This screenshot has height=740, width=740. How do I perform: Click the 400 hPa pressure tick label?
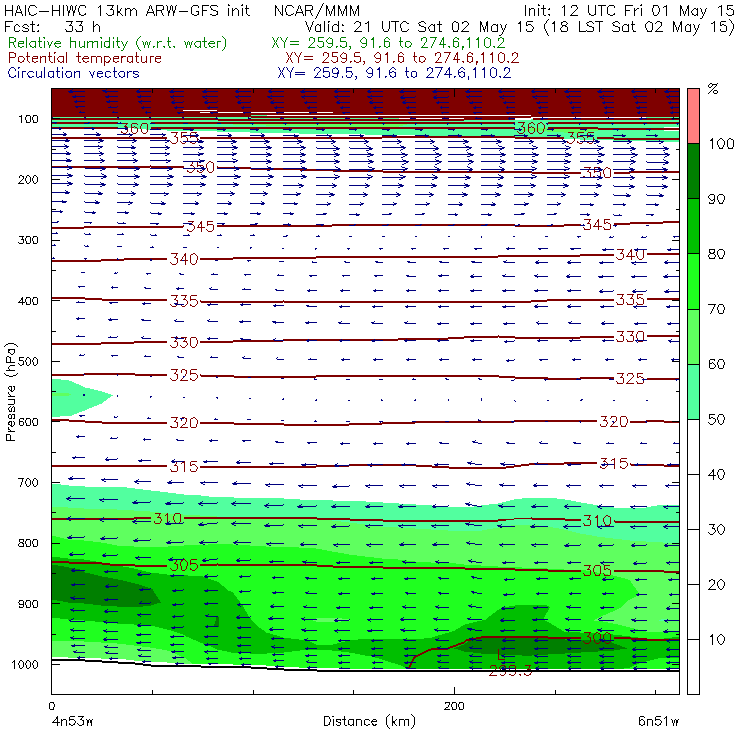point(28,301)
